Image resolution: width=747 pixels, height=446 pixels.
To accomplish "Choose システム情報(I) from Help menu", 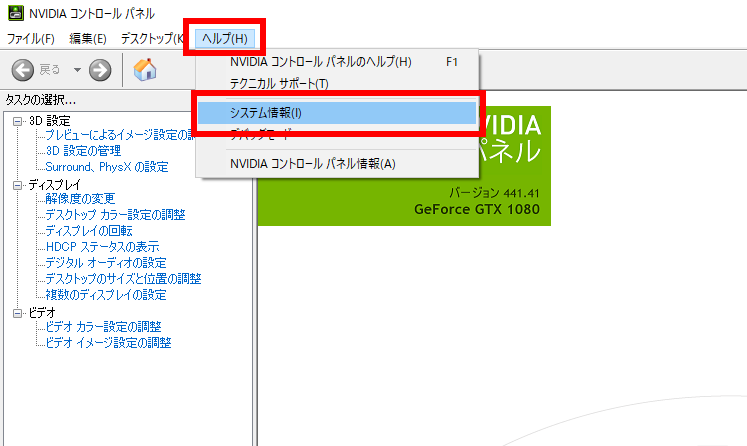I will coord(337,113).
